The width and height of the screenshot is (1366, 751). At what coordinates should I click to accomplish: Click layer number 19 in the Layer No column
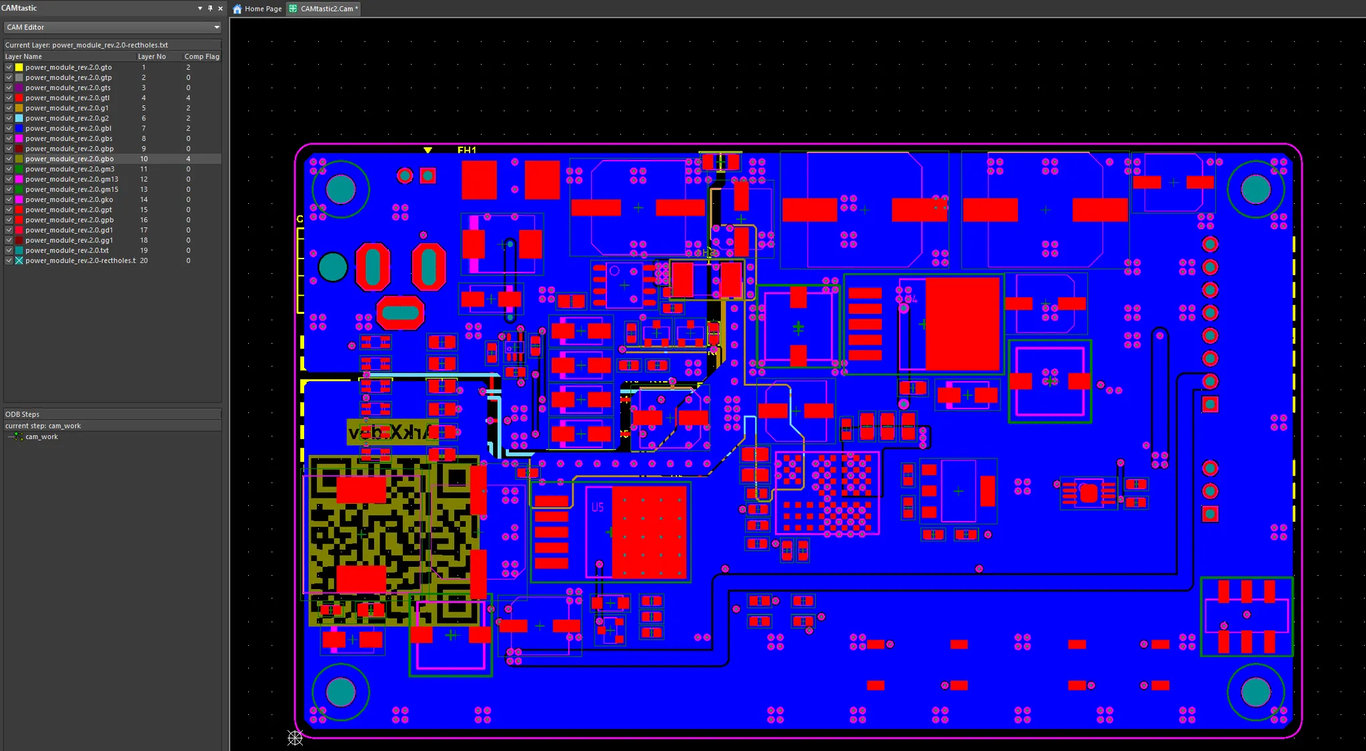point(144,250)
